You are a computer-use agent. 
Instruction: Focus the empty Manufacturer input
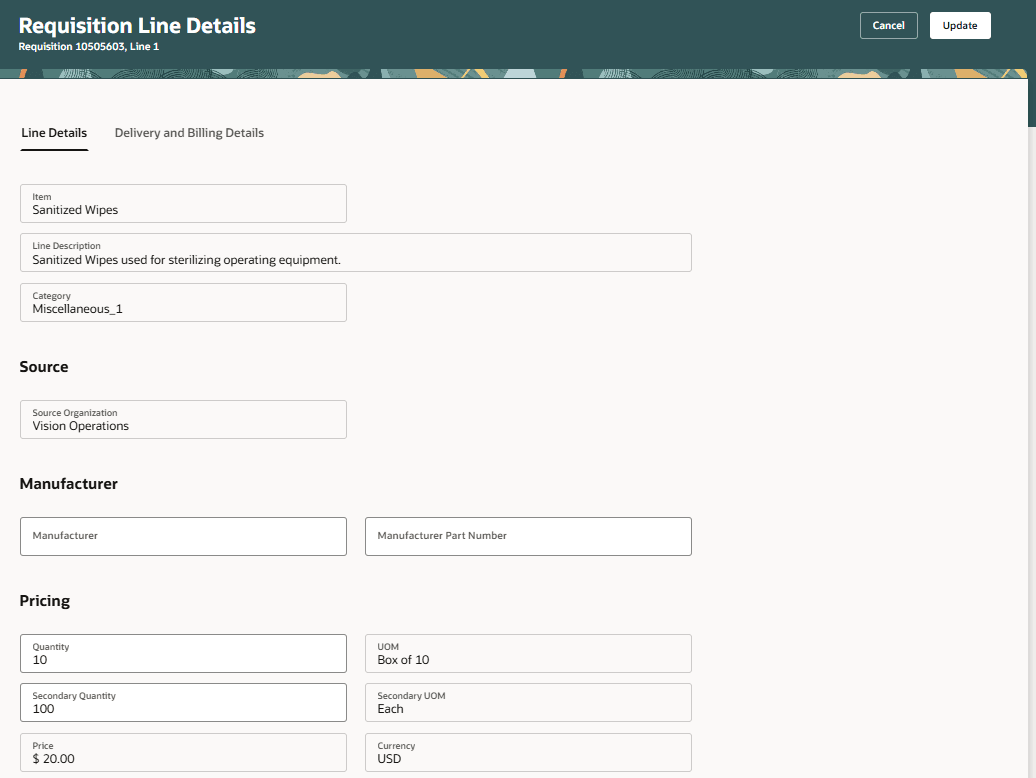(x=183, y=536)
